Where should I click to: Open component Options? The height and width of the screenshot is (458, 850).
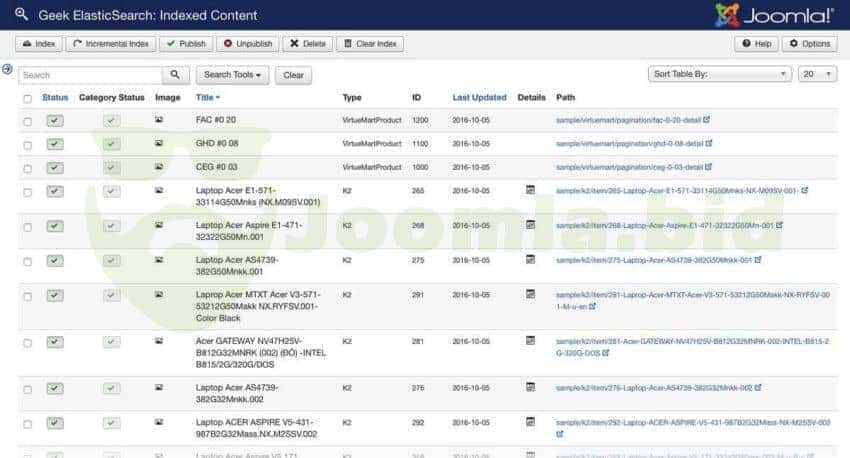810,44
